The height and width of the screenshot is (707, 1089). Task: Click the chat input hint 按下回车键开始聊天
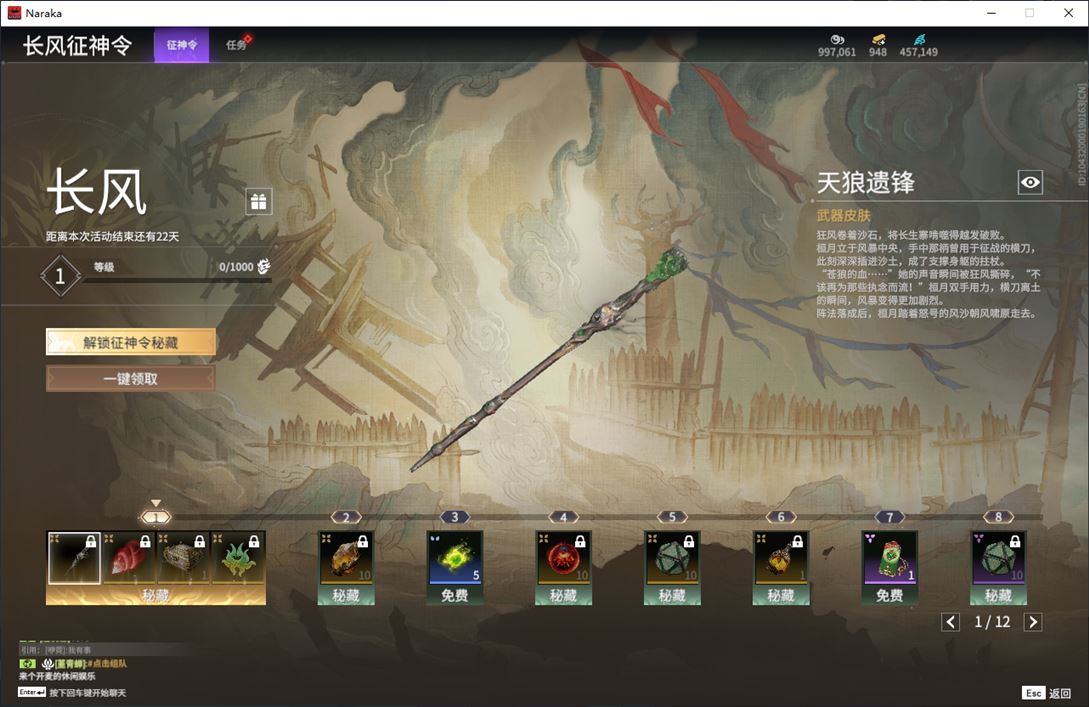(88, 692)
